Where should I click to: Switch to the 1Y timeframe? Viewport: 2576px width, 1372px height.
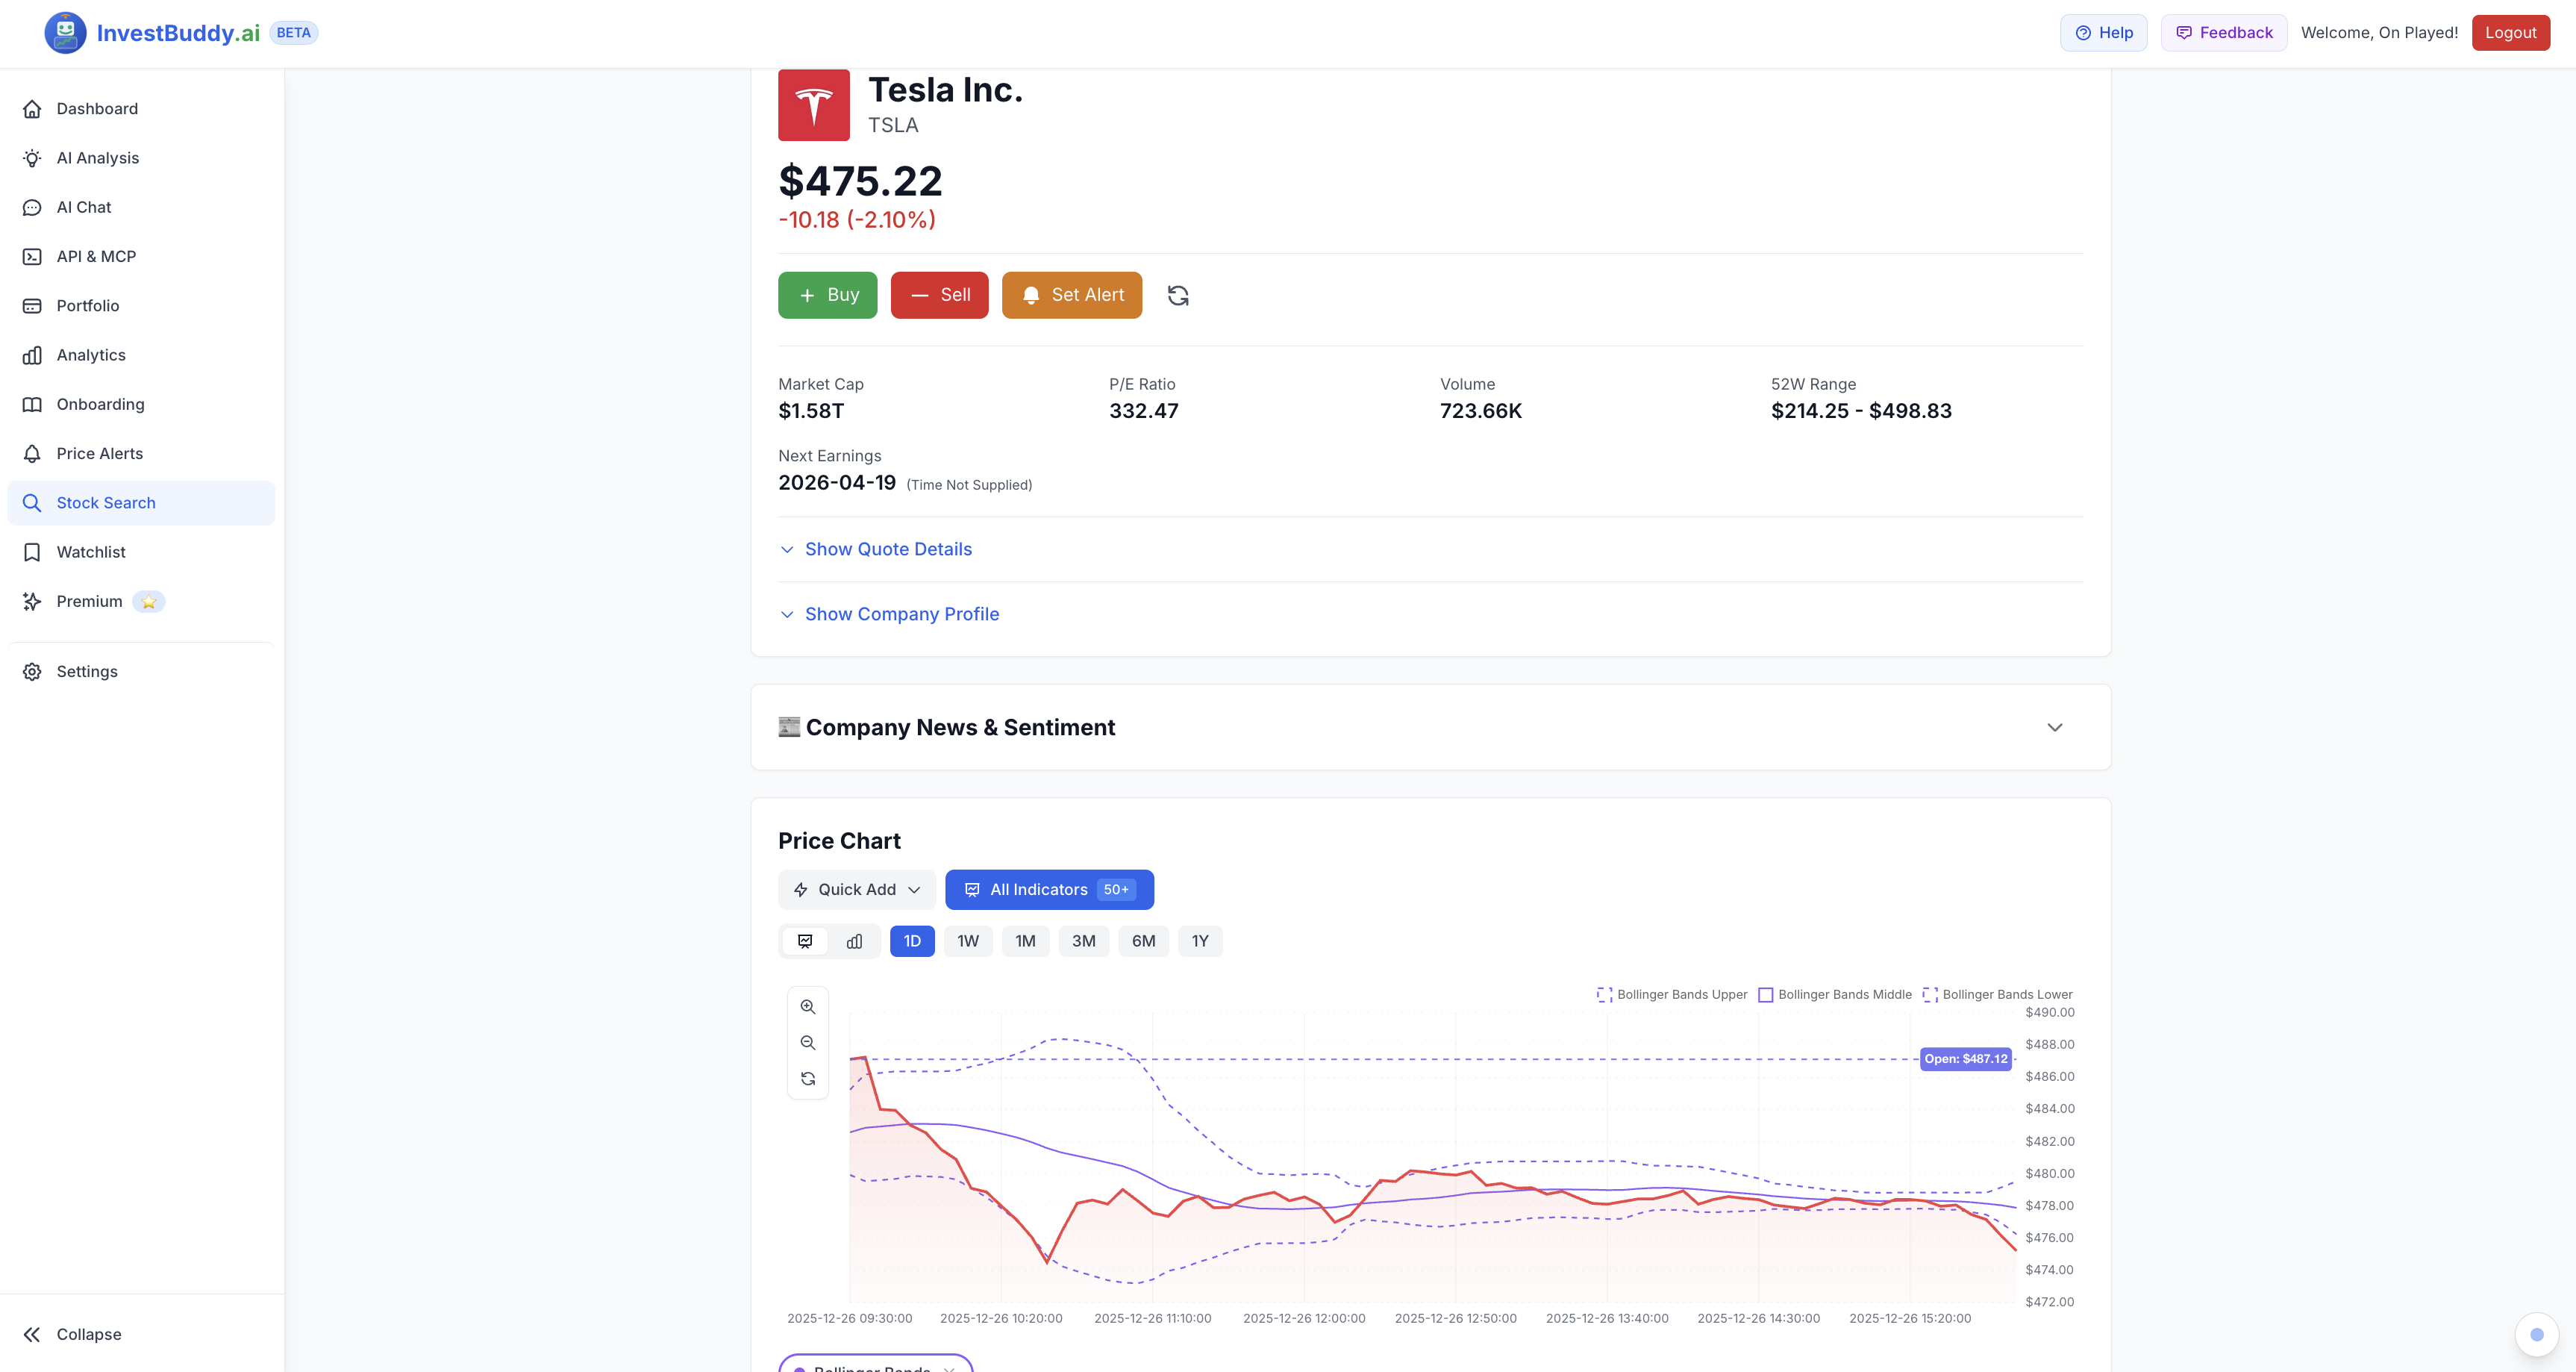[x=1199, y=941]
